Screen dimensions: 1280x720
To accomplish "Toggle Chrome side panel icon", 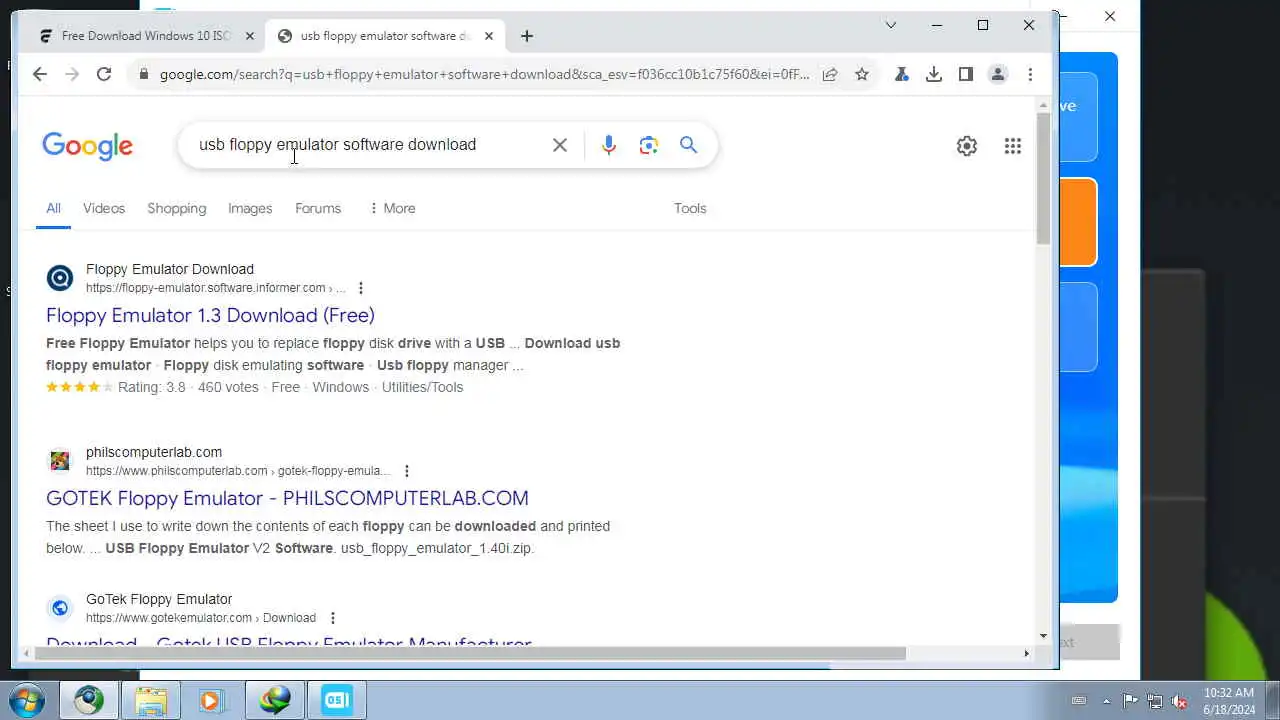I will [966, 74].
